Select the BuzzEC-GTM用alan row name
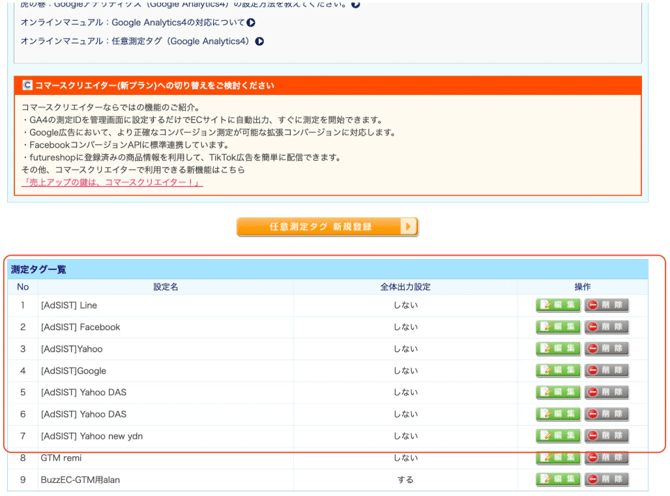Viewport: 670px width, 496px height. click(x=80, y=480)
